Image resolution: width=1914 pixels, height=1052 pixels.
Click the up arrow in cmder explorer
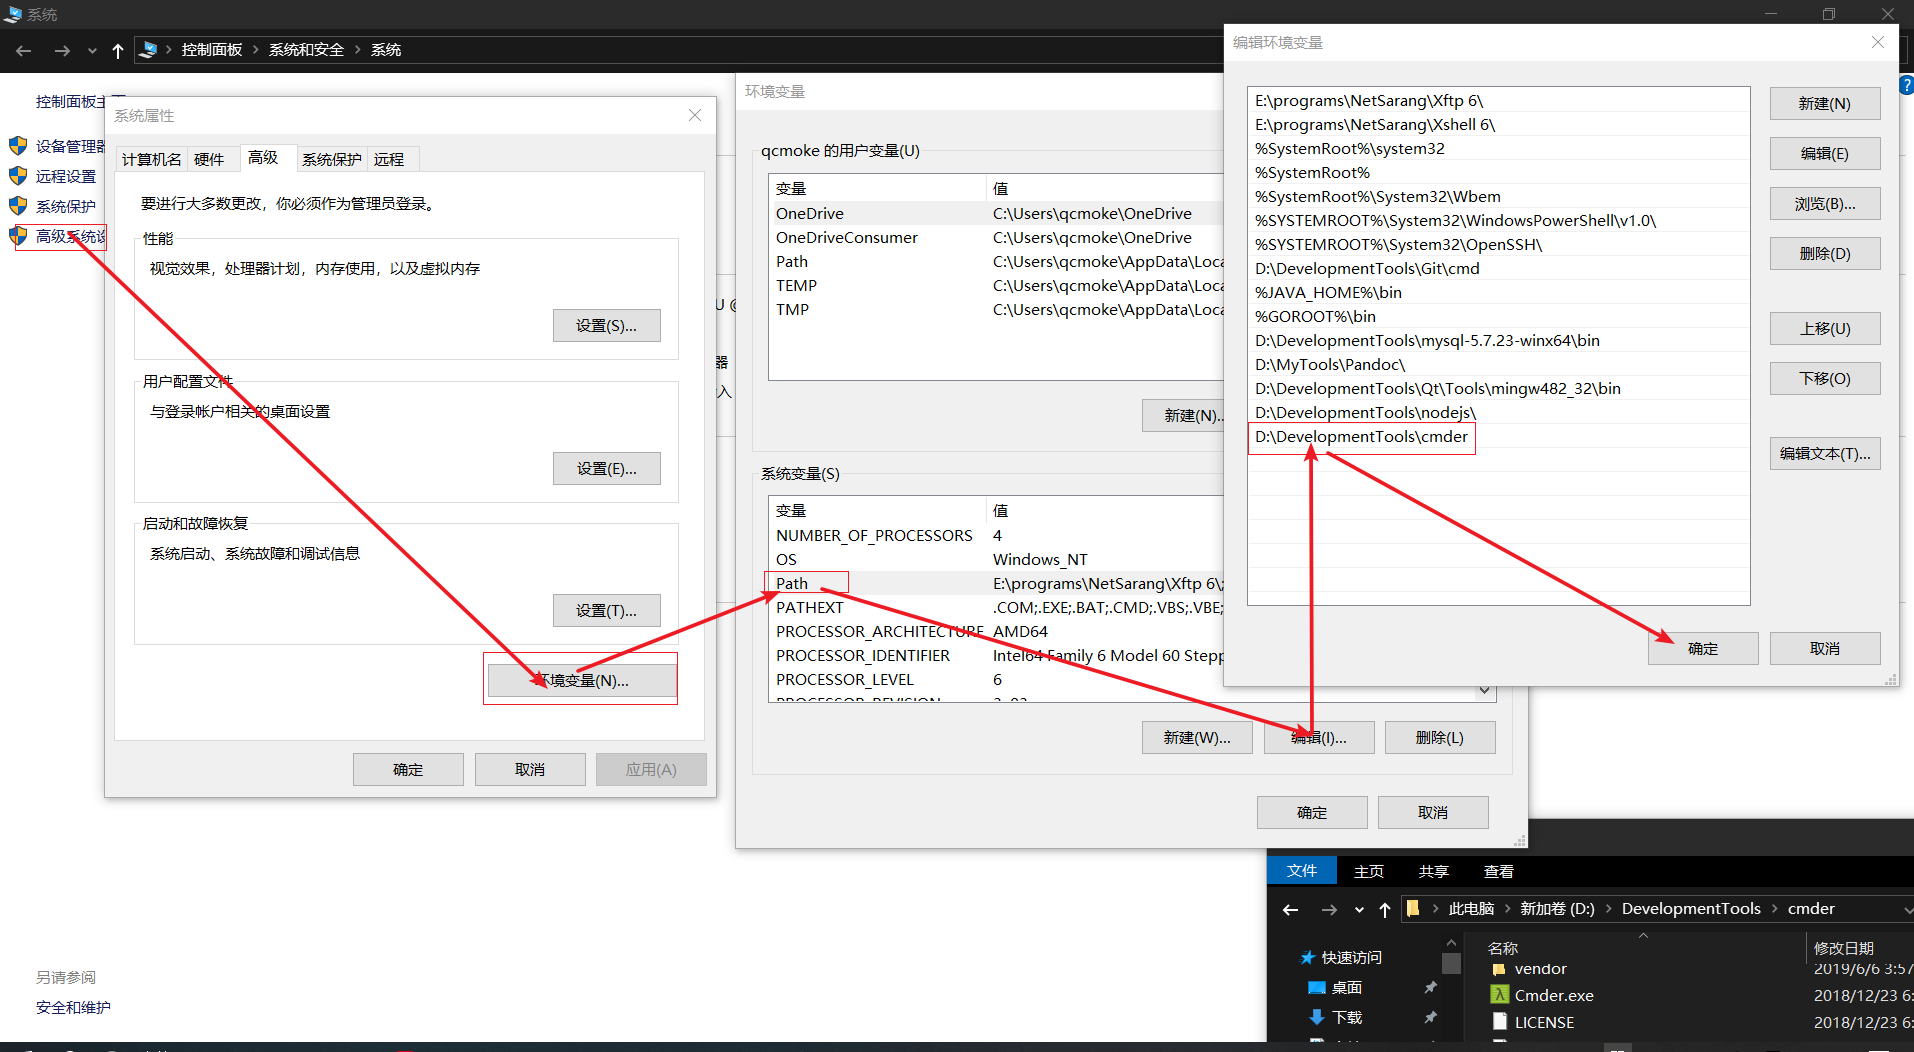click(1385, 909)
